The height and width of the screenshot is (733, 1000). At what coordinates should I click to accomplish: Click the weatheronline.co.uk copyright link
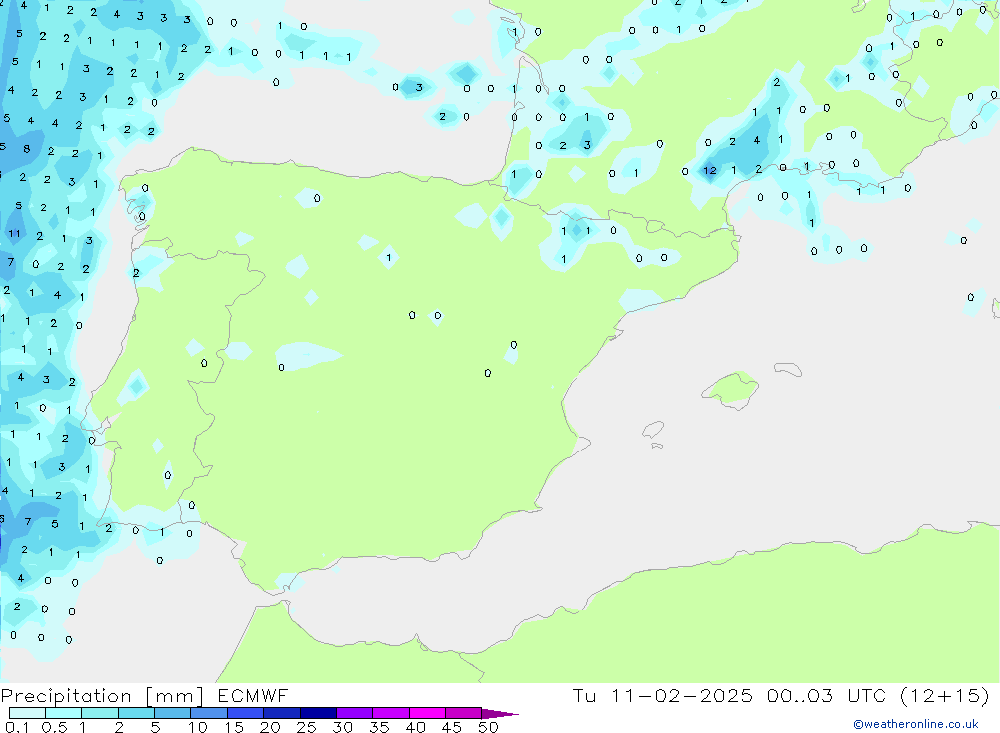pyautogui.click(x=915, y=724)
